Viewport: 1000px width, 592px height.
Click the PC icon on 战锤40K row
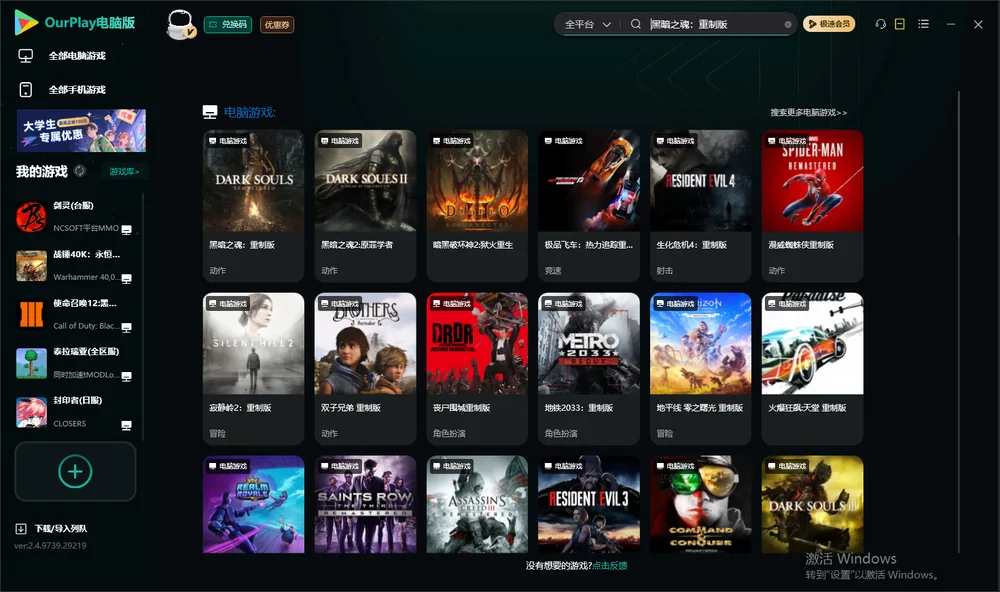coord(127,279)
